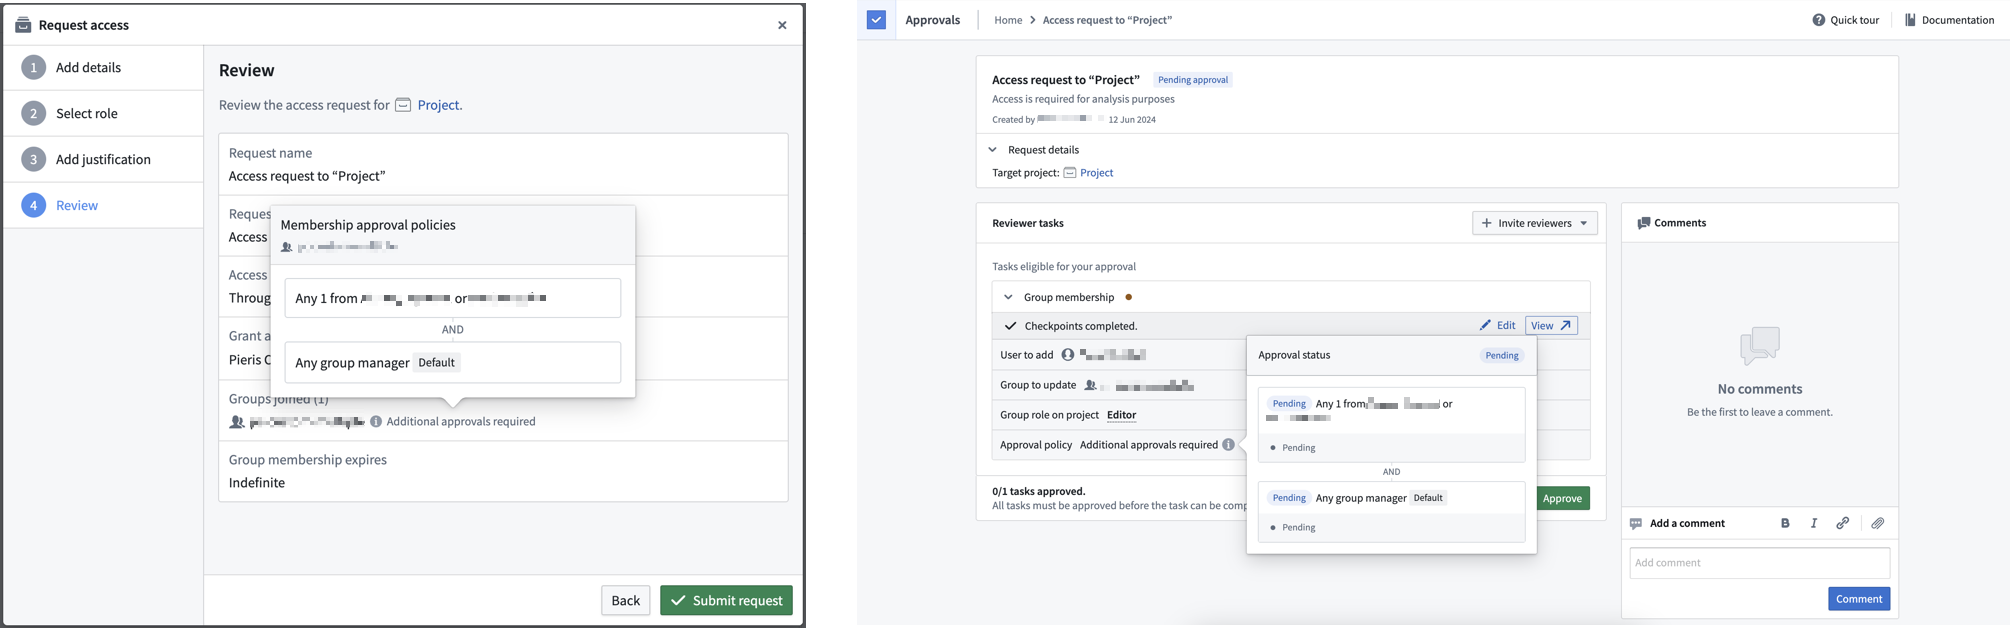Screen dimensions: 2011x631
Task: Click the Pending approval status tag
Action: pos(1193,80)
